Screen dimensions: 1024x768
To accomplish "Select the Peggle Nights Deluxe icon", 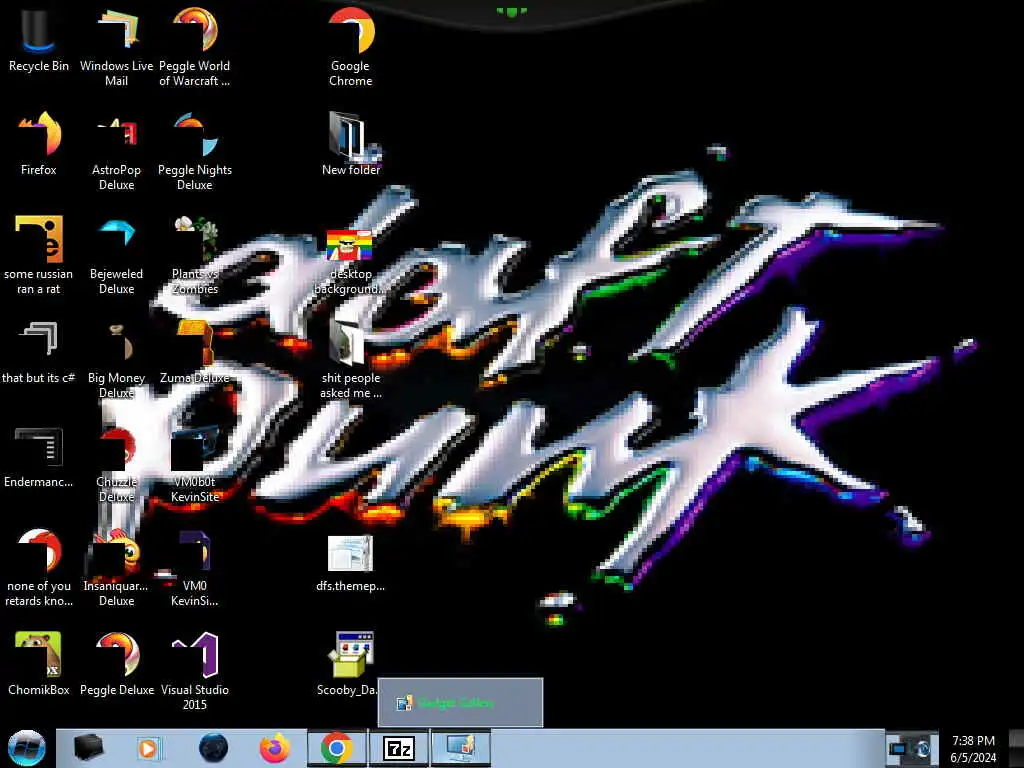I will (x=195, y=152).
